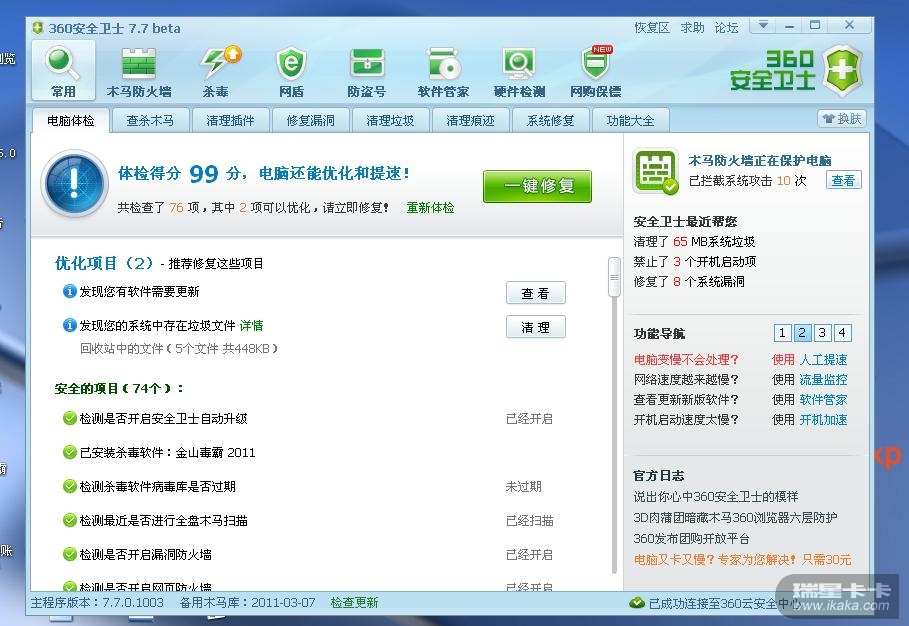Screen dimensions: 909x626
Task: Open log entry 3D肉蒲团暗藏木马
Action: pos(735,517)
